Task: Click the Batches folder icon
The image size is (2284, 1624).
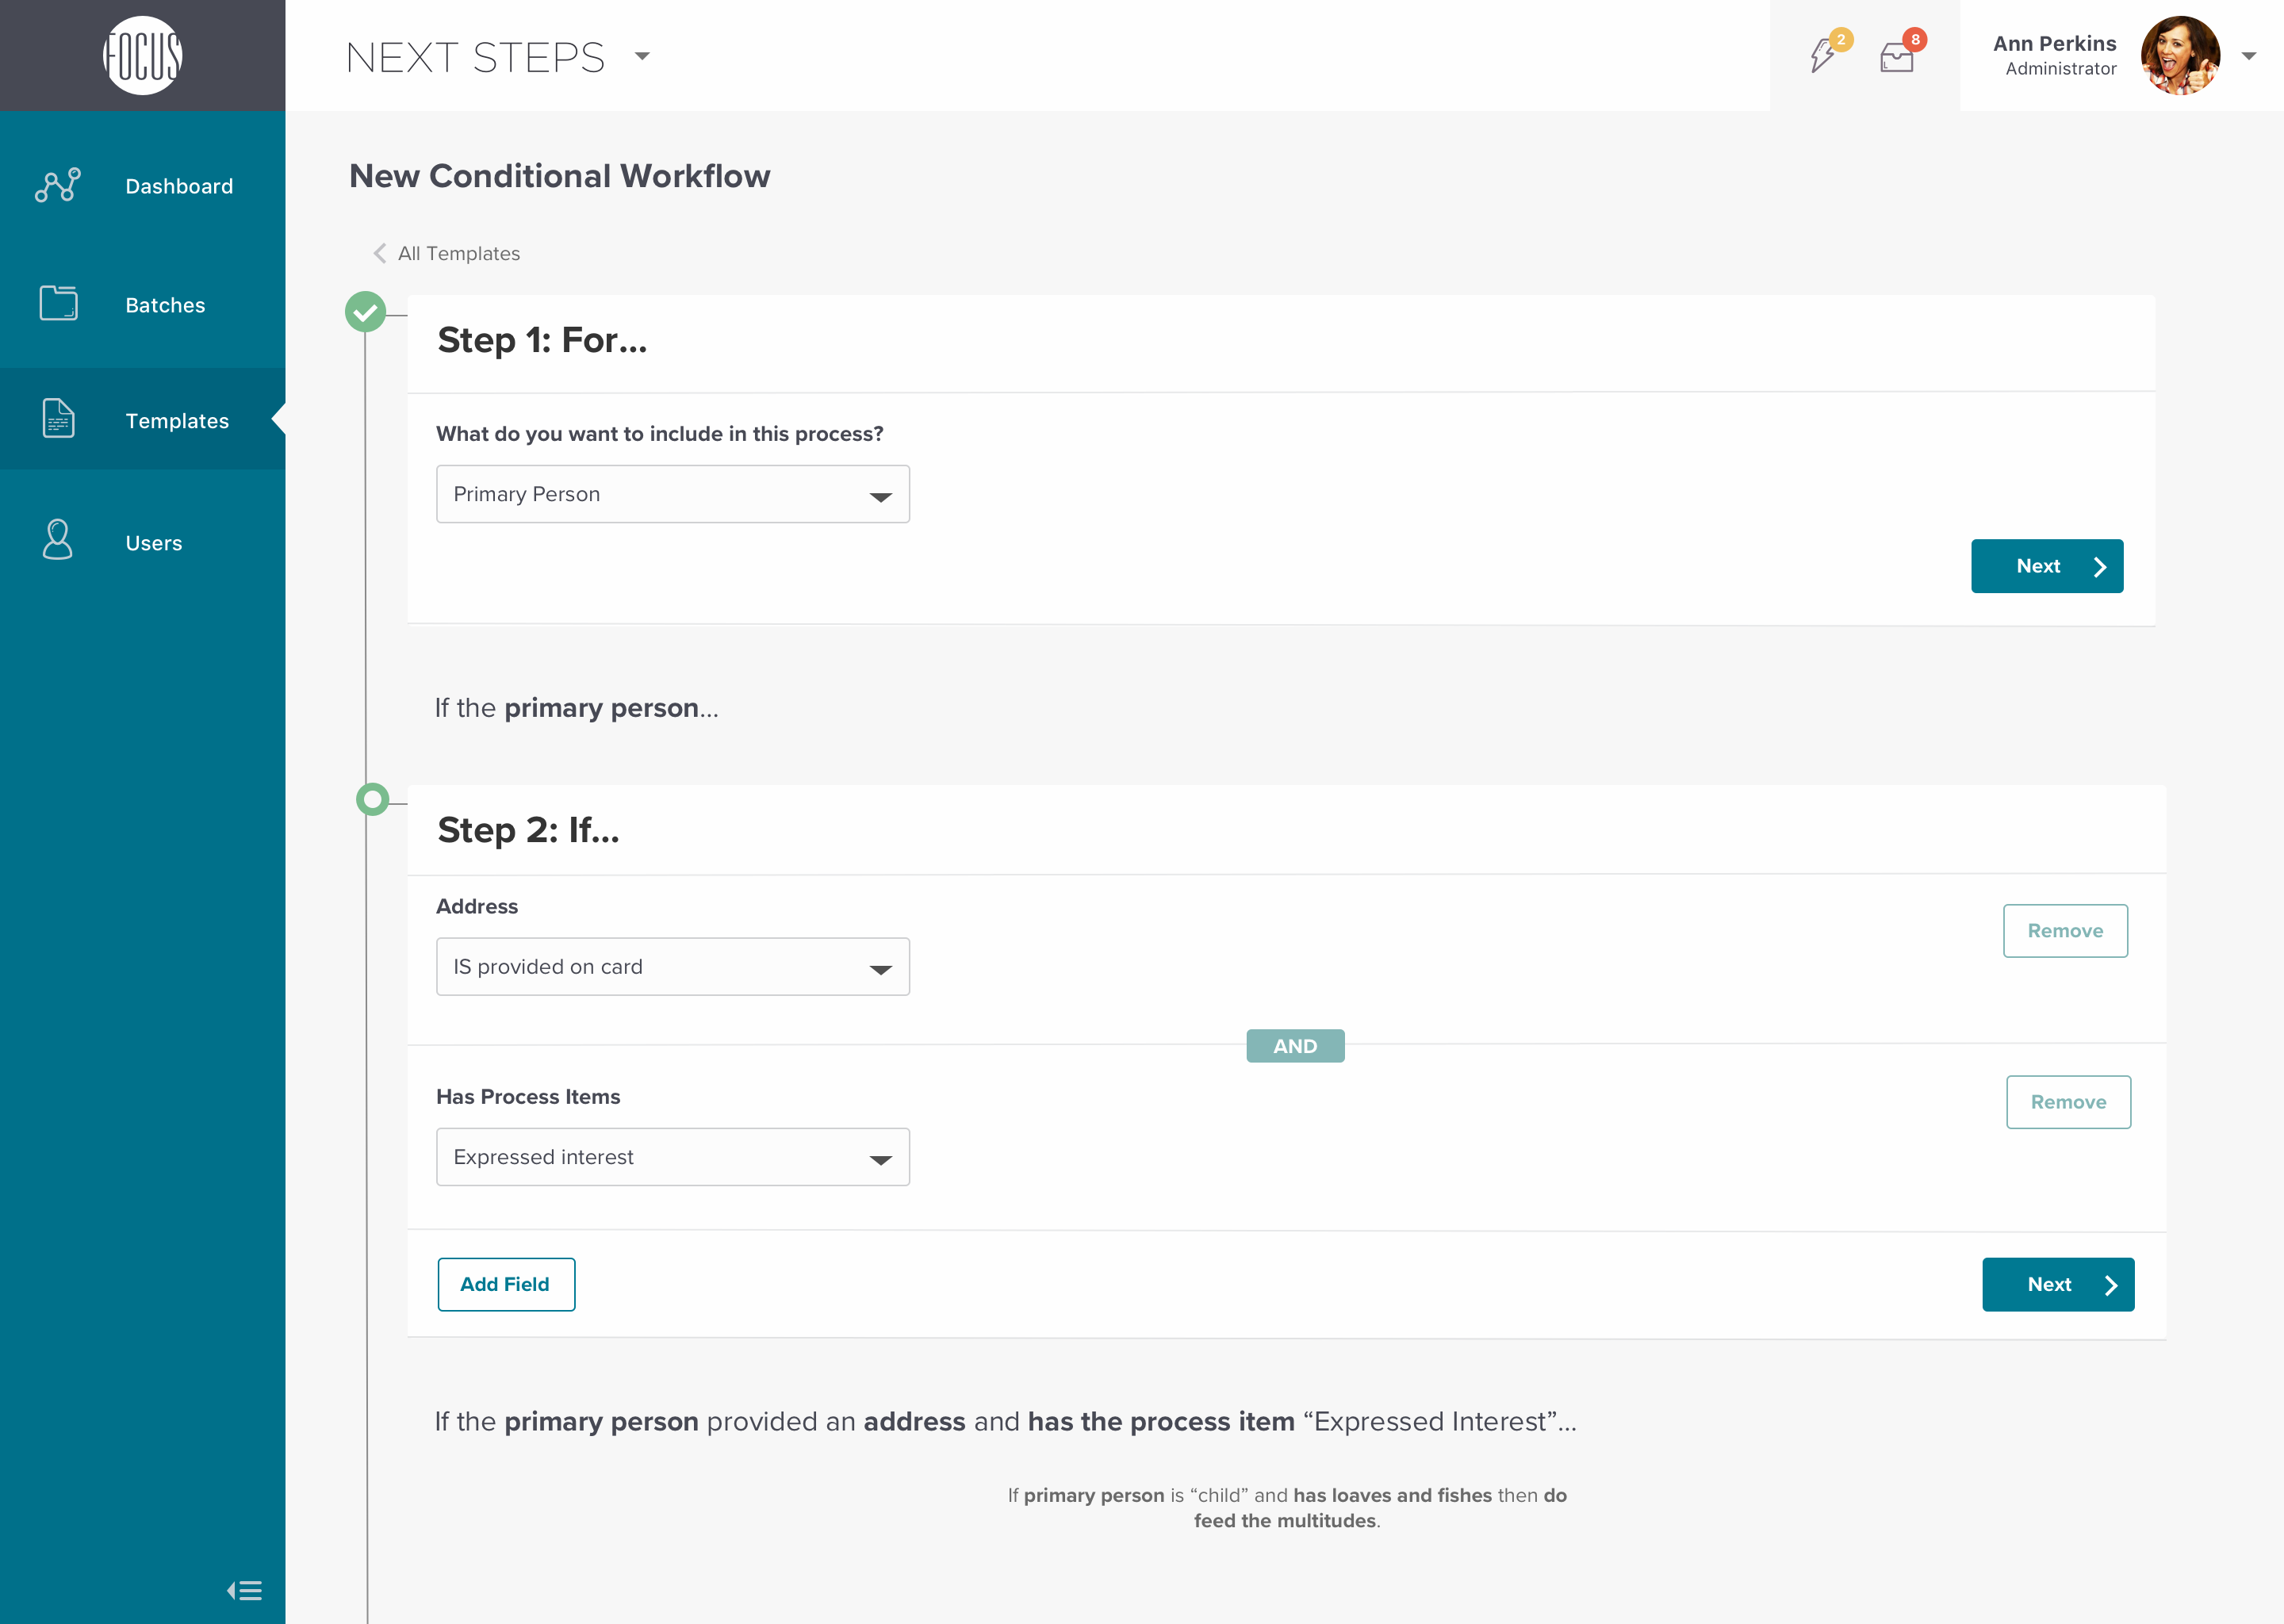Action: click(x=58, y=303)
